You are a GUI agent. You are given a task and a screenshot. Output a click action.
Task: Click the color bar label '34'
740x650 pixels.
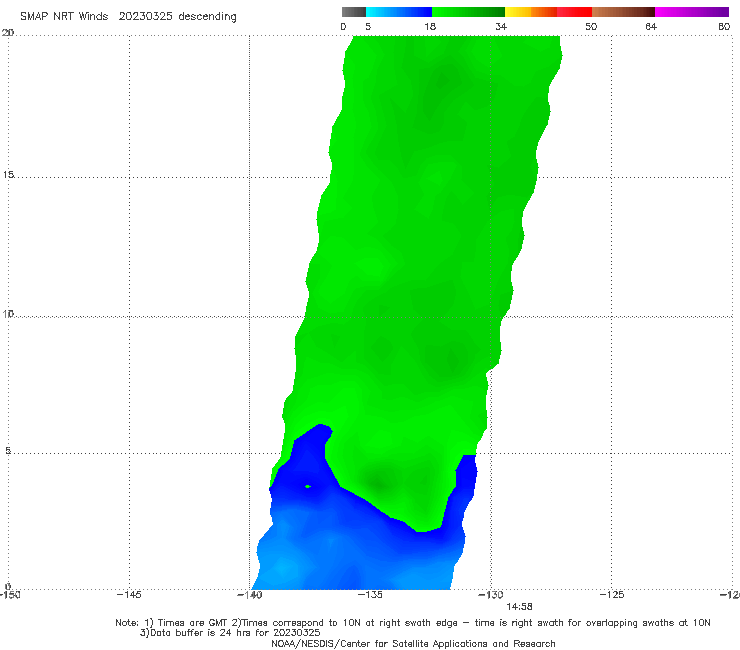point(501,26)
